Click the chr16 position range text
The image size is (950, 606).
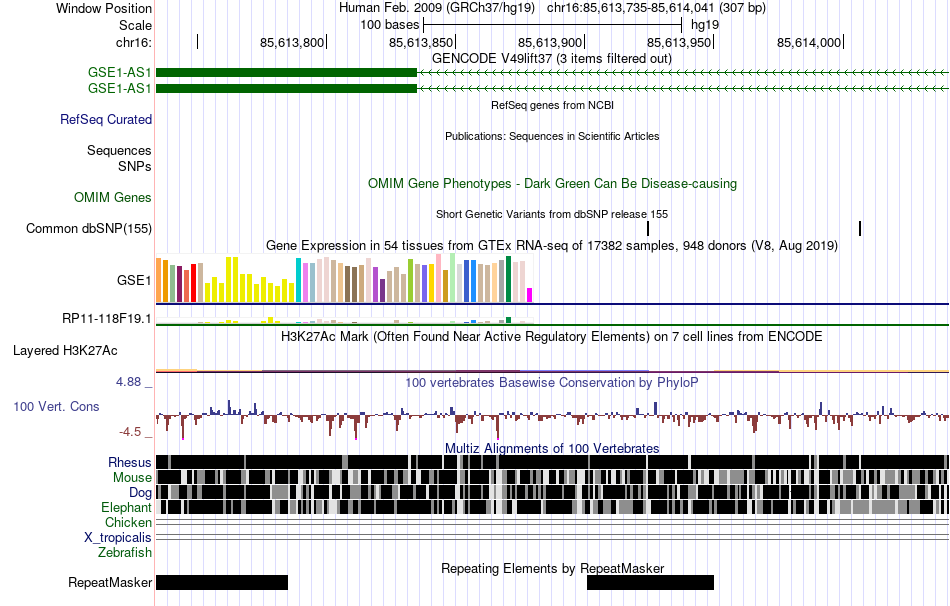click(656, 8)
